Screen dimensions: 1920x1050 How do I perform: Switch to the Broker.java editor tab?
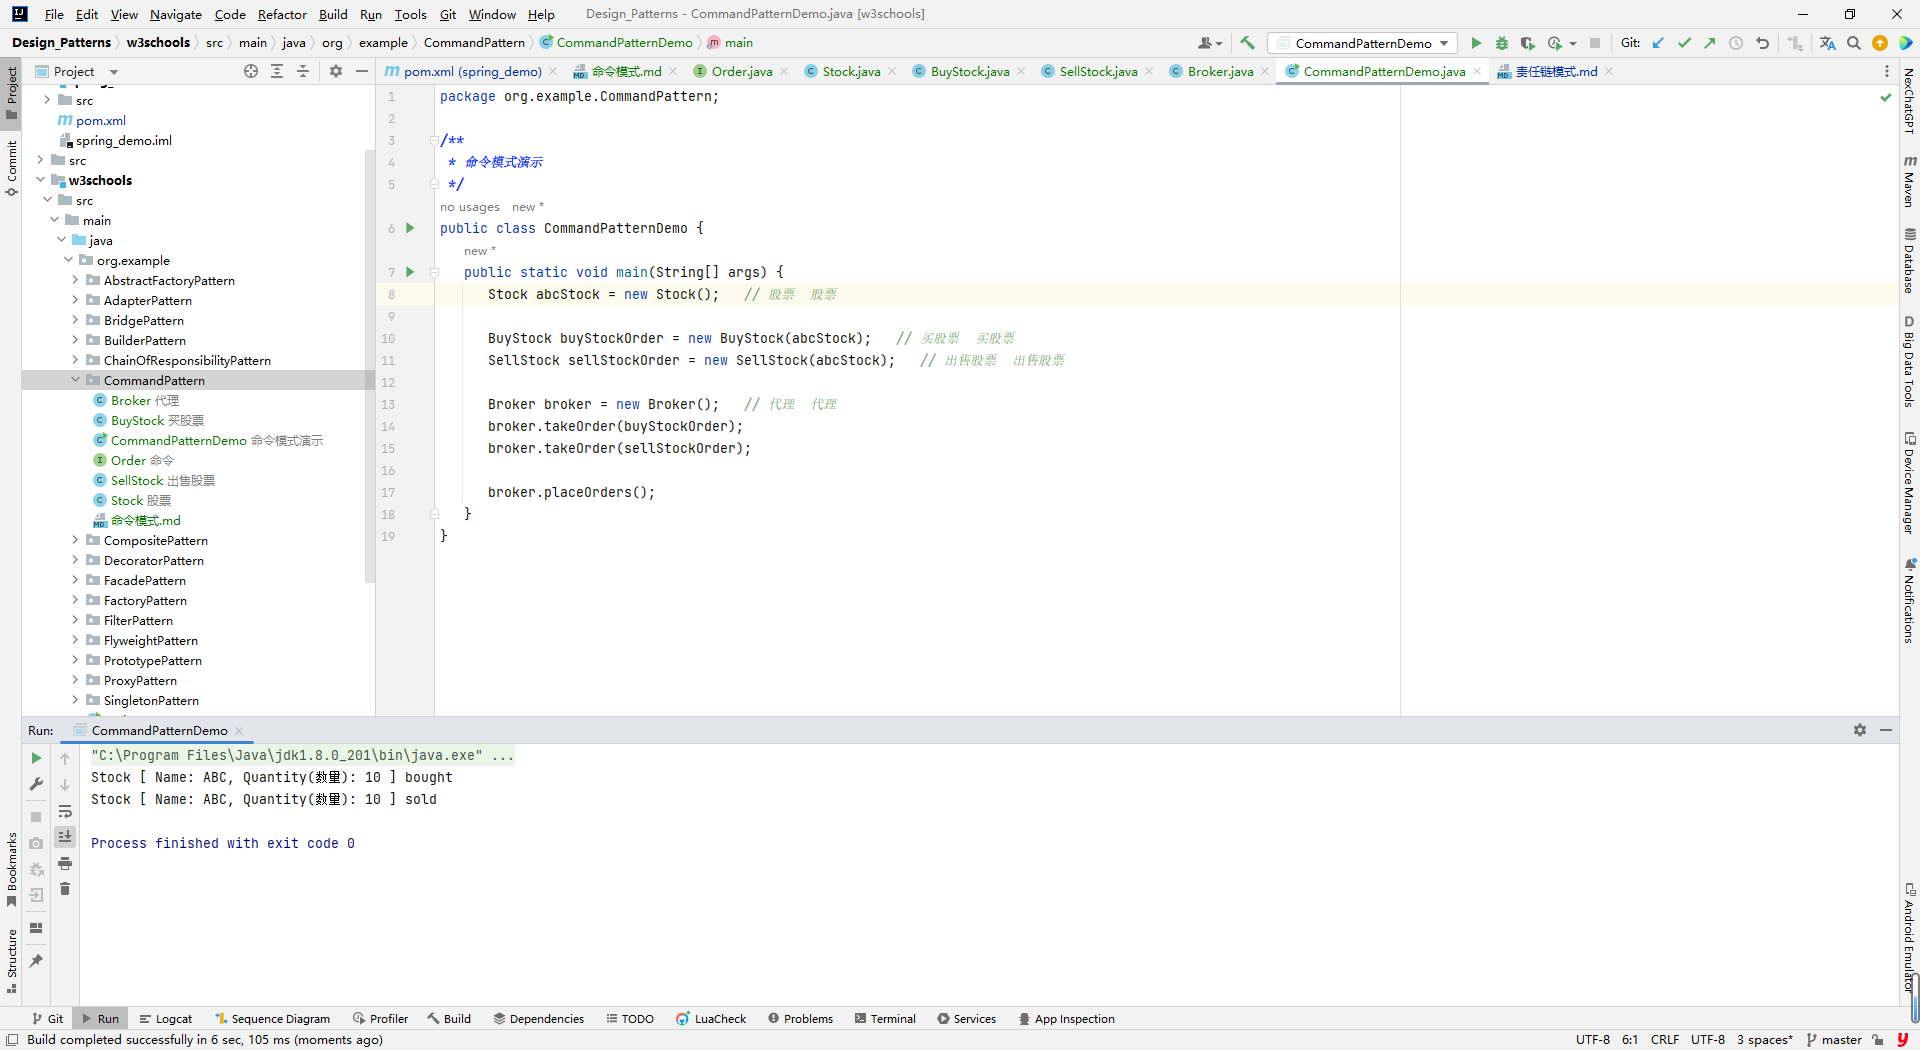(x=1219, y=71)
